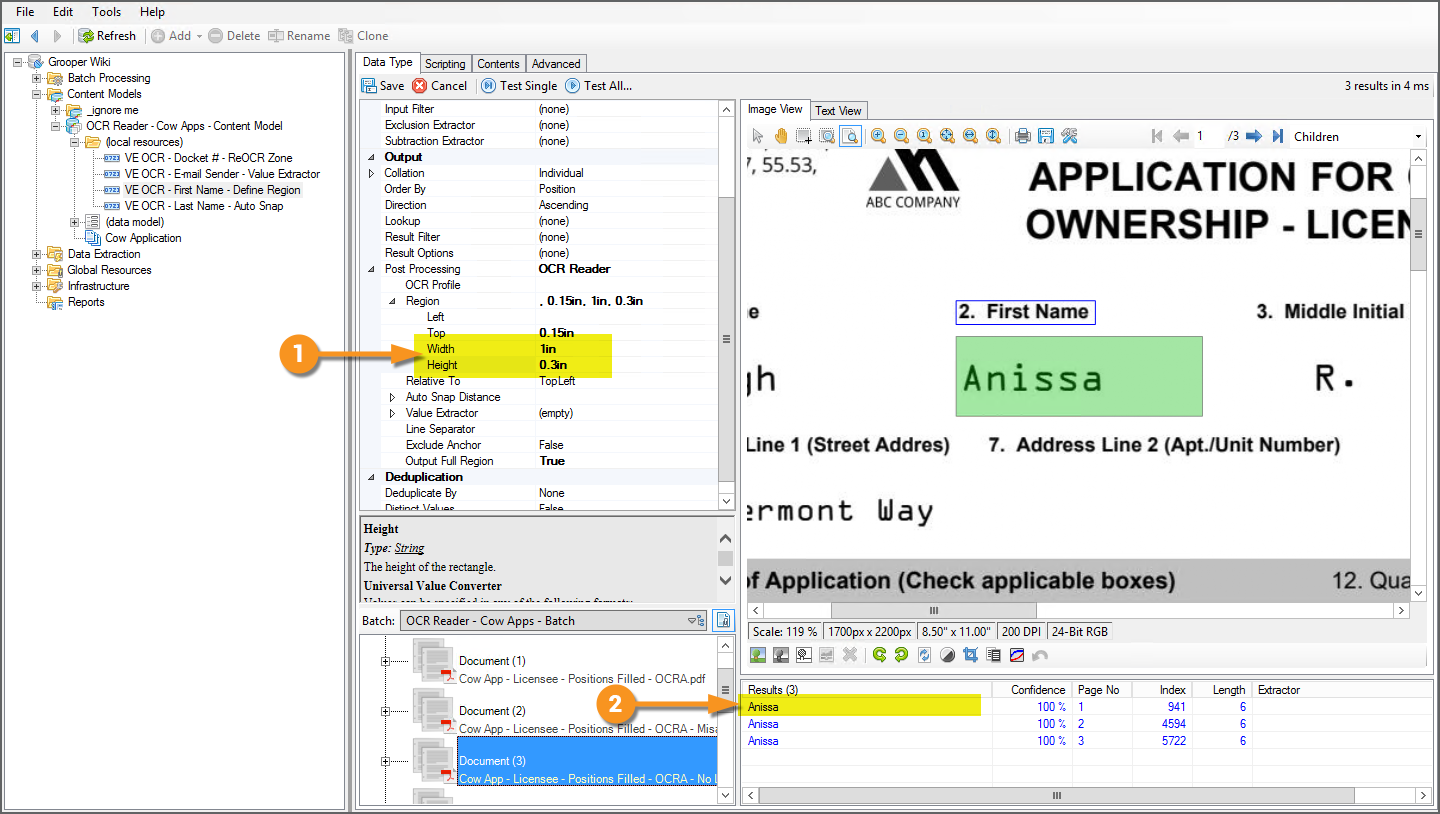Viewport: 1440px width, 814px height.
Task: Select VE OCR - Last Name - Auto Snap
Action: click(204, 206)
